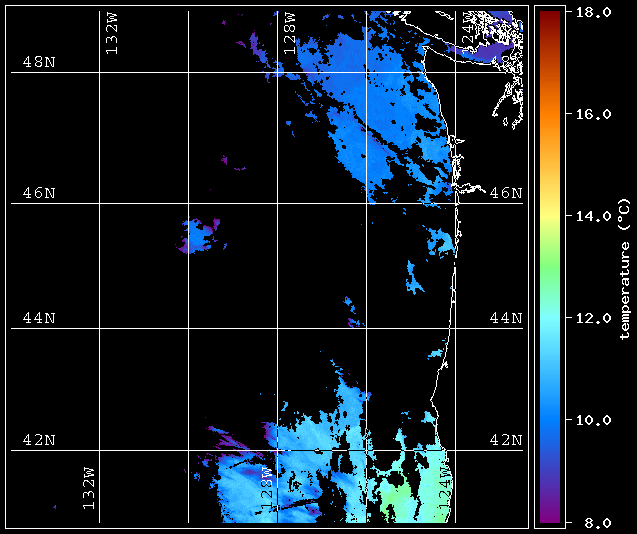This screenshot has height=534, width=637.
Task: Click the 18.0 tick label on colorbar
Action: click(590, 12)
